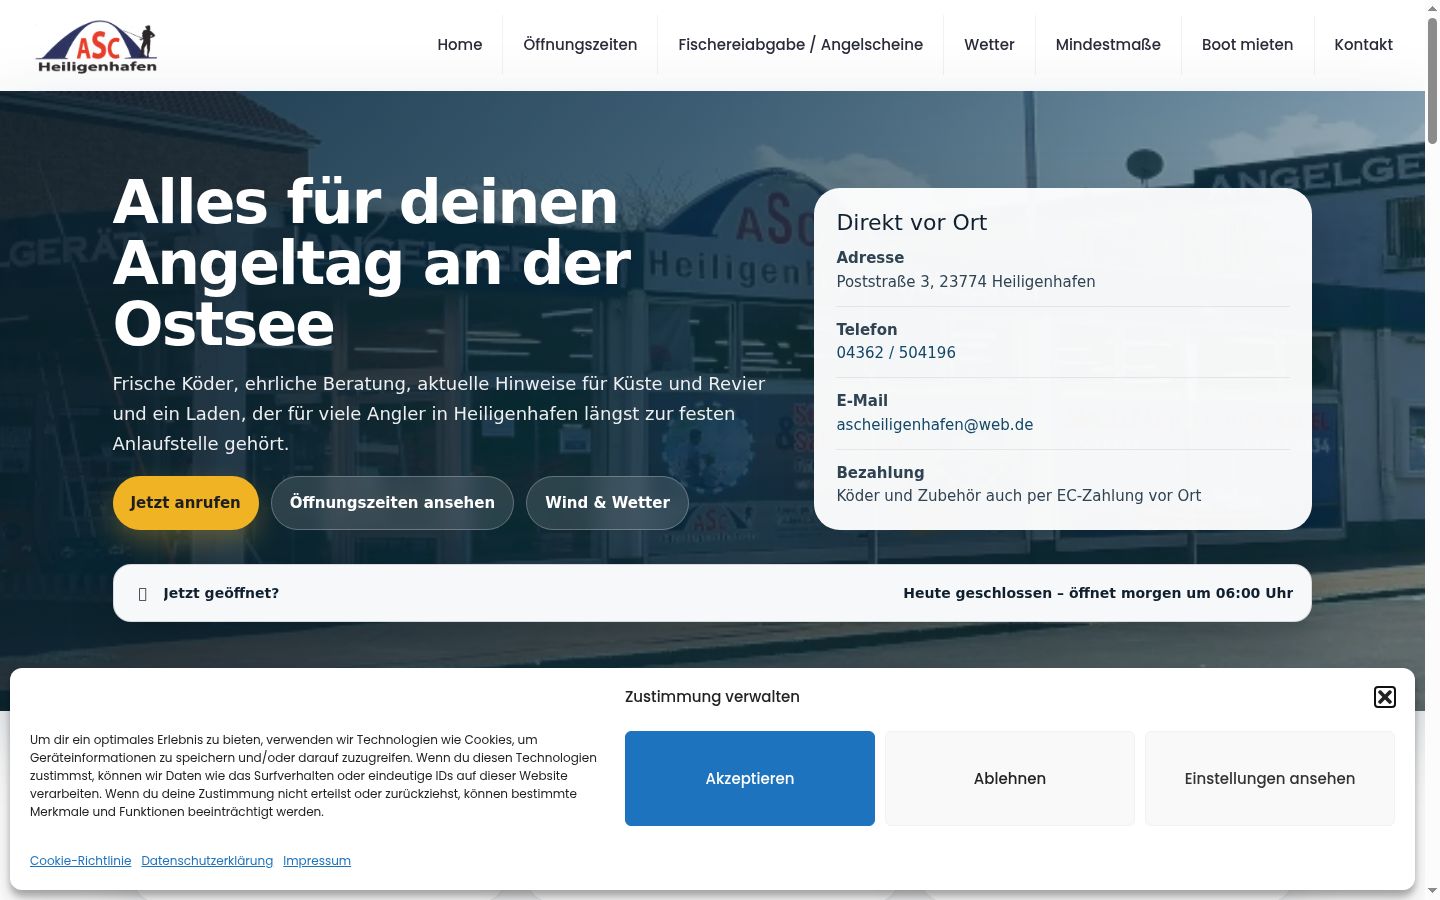
Task: Select the Wetter menu item
Action: [x=989, y=45]
